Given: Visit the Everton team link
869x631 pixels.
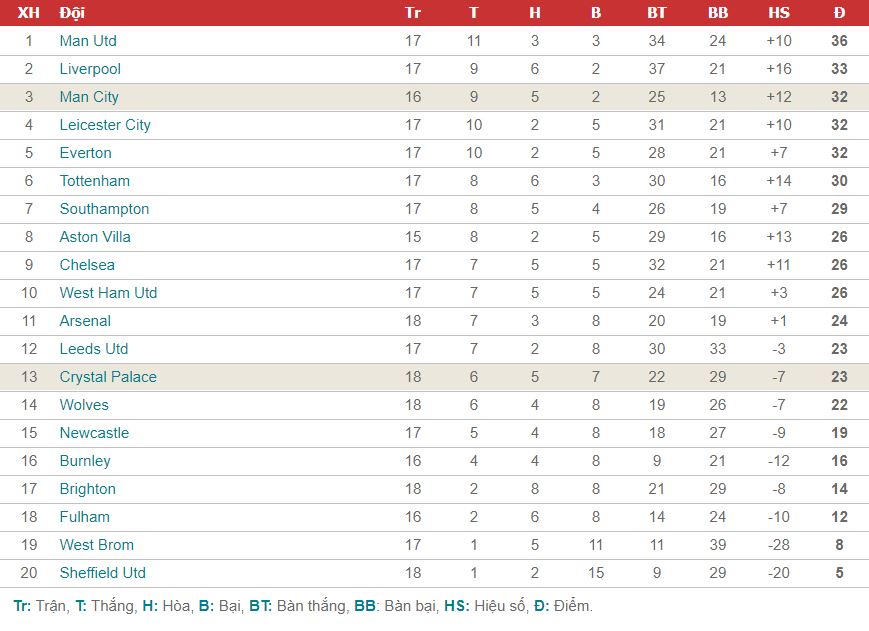Looking at the screenshot, I should tap(86, 153).
